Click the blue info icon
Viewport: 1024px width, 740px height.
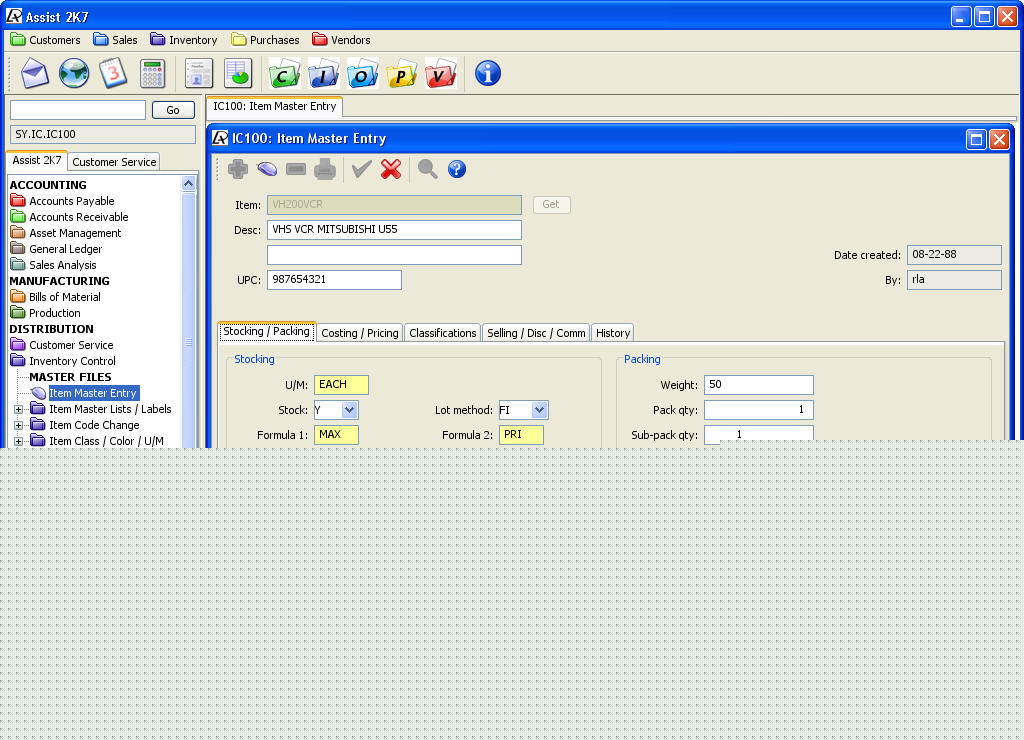[x=488, y=73]
